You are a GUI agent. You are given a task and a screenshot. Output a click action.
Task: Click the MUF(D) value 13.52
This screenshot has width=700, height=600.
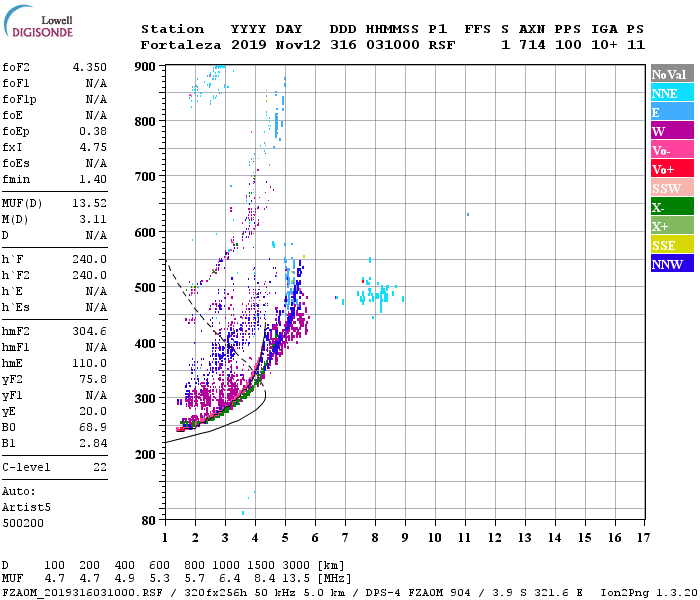coord(90,203)
